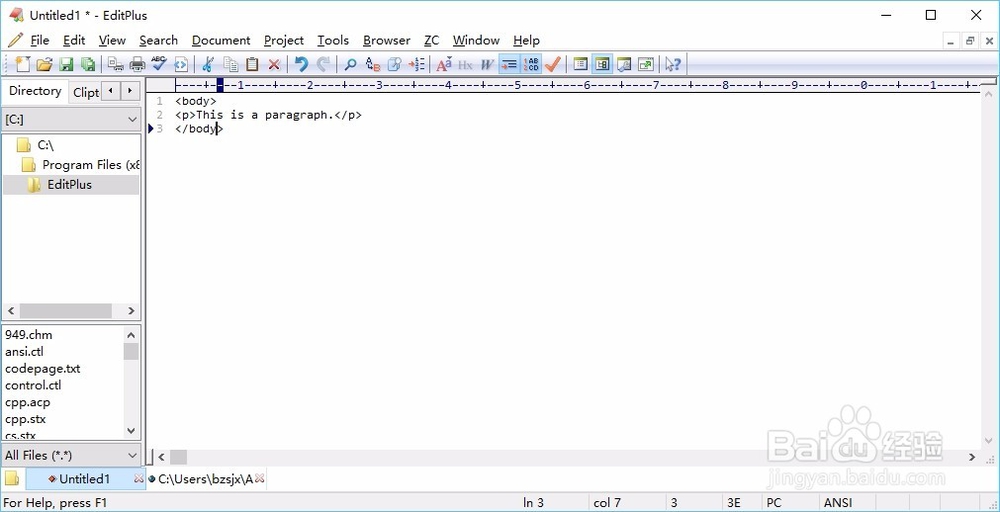
Task: Click the Context Help arrow-question icon
Action: [x=673, y=64]
